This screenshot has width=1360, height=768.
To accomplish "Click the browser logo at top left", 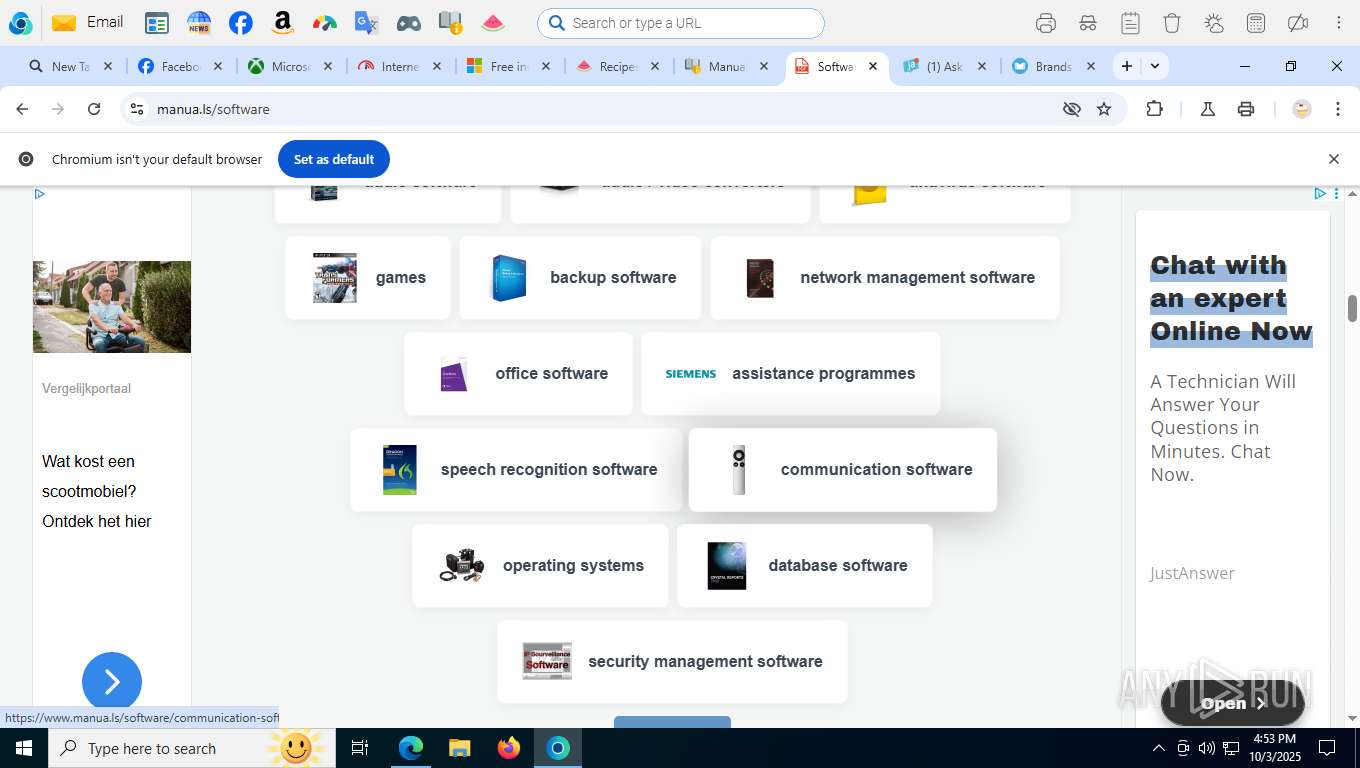I will pyautogui.click(x=20, y=23).
